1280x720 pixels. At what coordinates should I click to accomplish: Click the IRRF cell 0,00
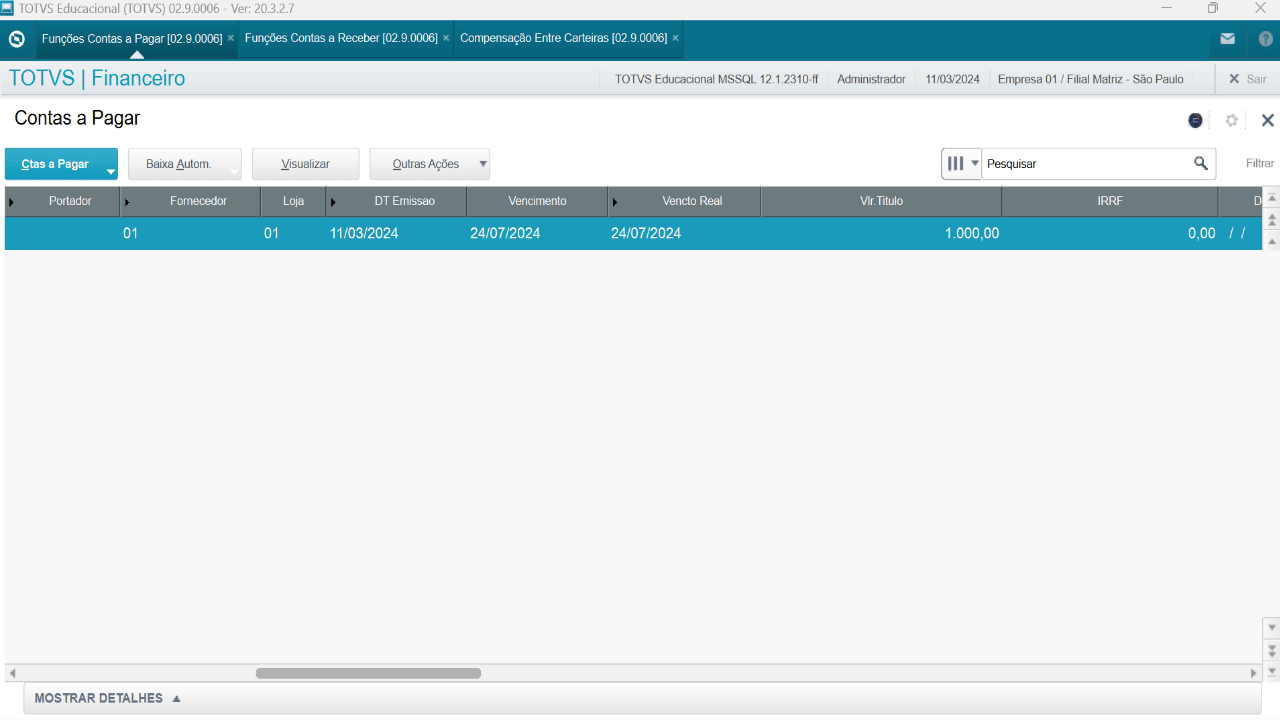[x=1110, y=233]
